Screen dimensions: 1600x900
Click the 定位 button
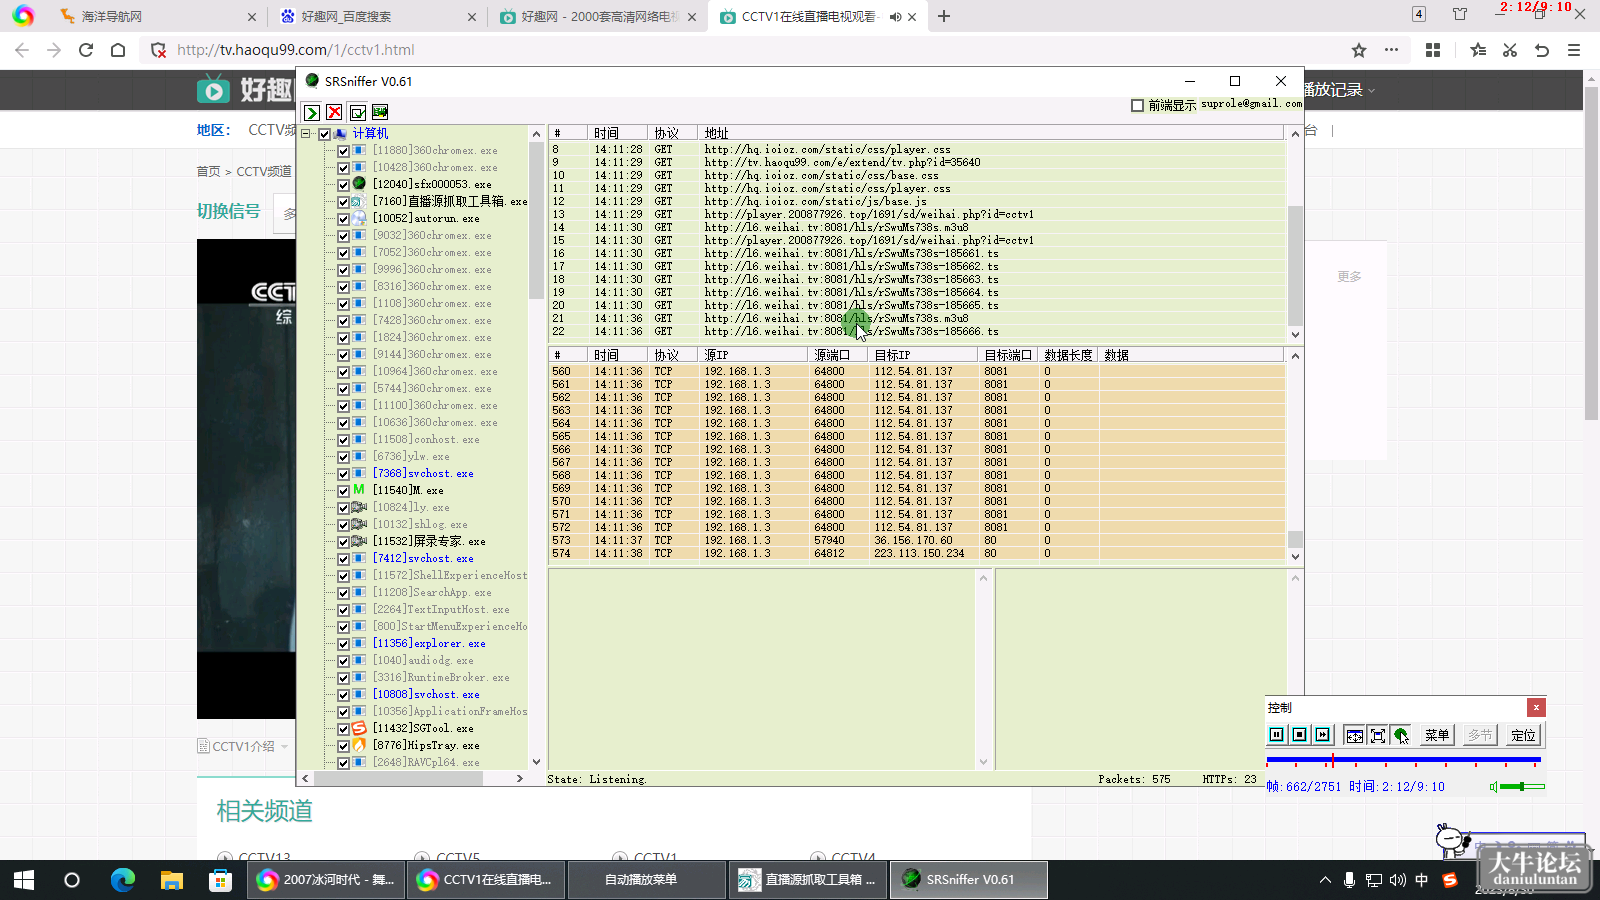coord(1523,735)
